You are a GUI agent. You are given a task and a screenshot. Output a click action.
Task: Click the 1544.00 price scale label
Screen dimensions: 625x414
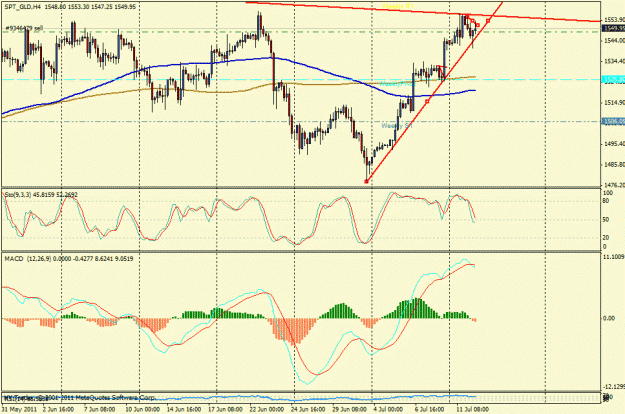[x=614, y=41]
